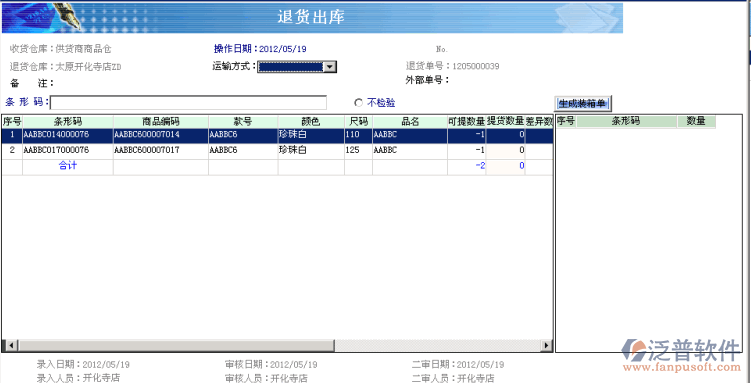This screenshot has height=383, width=751.
Task: Click the 生成装箱单 button
Action: pos(583,103)
